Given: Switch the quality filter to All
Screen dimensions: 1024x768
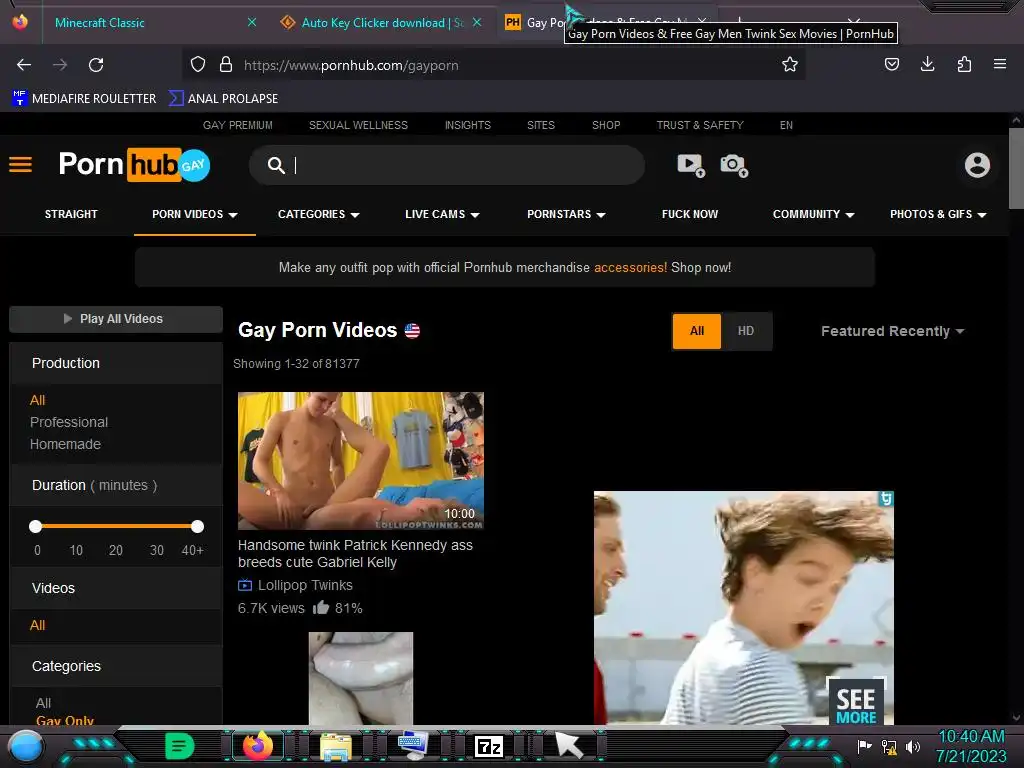Looking at the screenshot, I should [x=697, y=331].
